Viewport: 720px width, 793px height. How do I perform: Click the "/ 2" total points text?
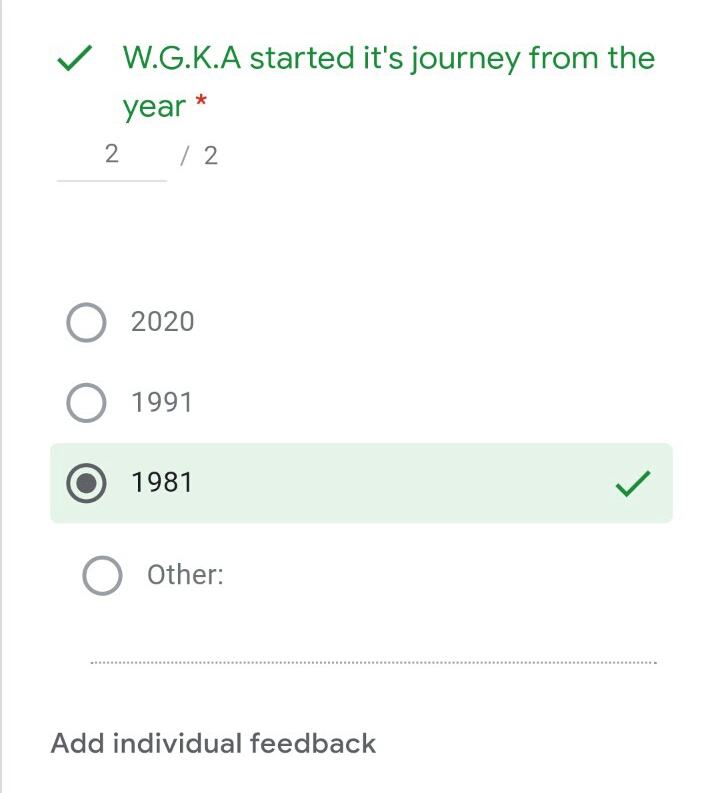(200, 156)
